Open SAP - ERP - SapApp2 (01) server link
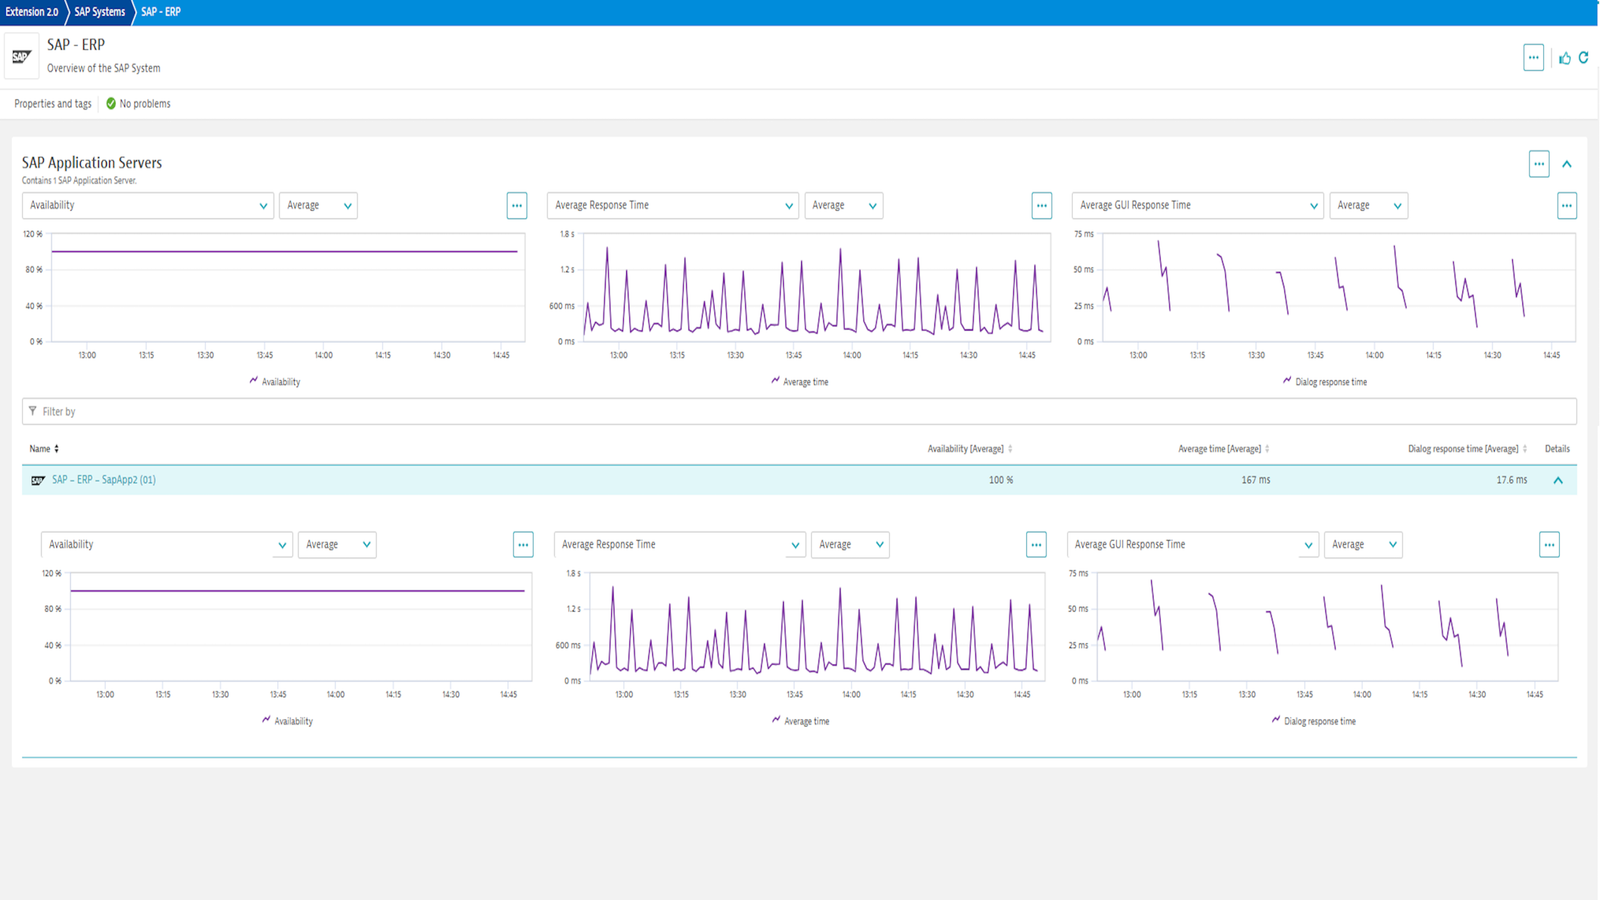Viewport: 1600px width, 900px height. tap(104, 480)
